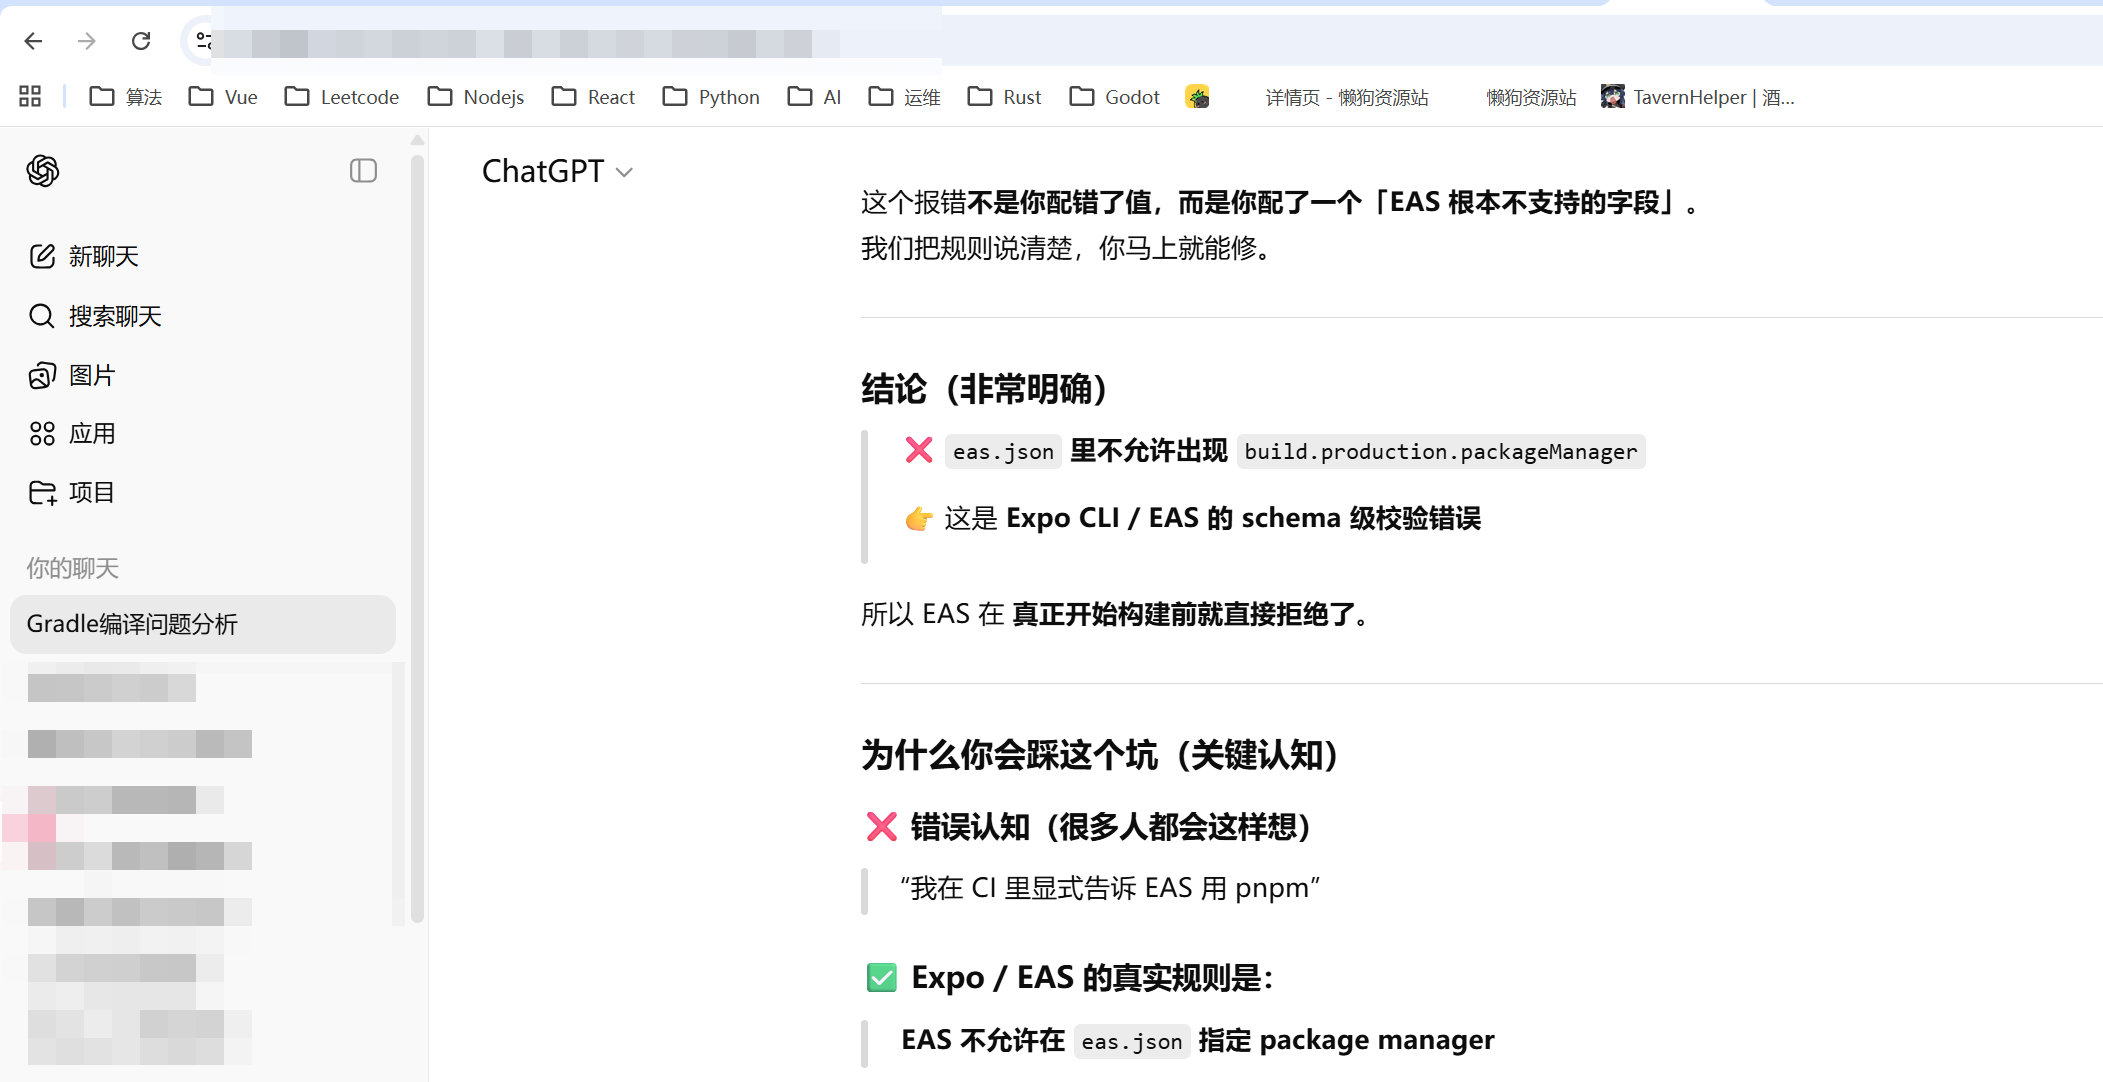The width and height of the screenshot is (2103, 1082).
Task: Open the Python bookmark folder
Action: 711,97
